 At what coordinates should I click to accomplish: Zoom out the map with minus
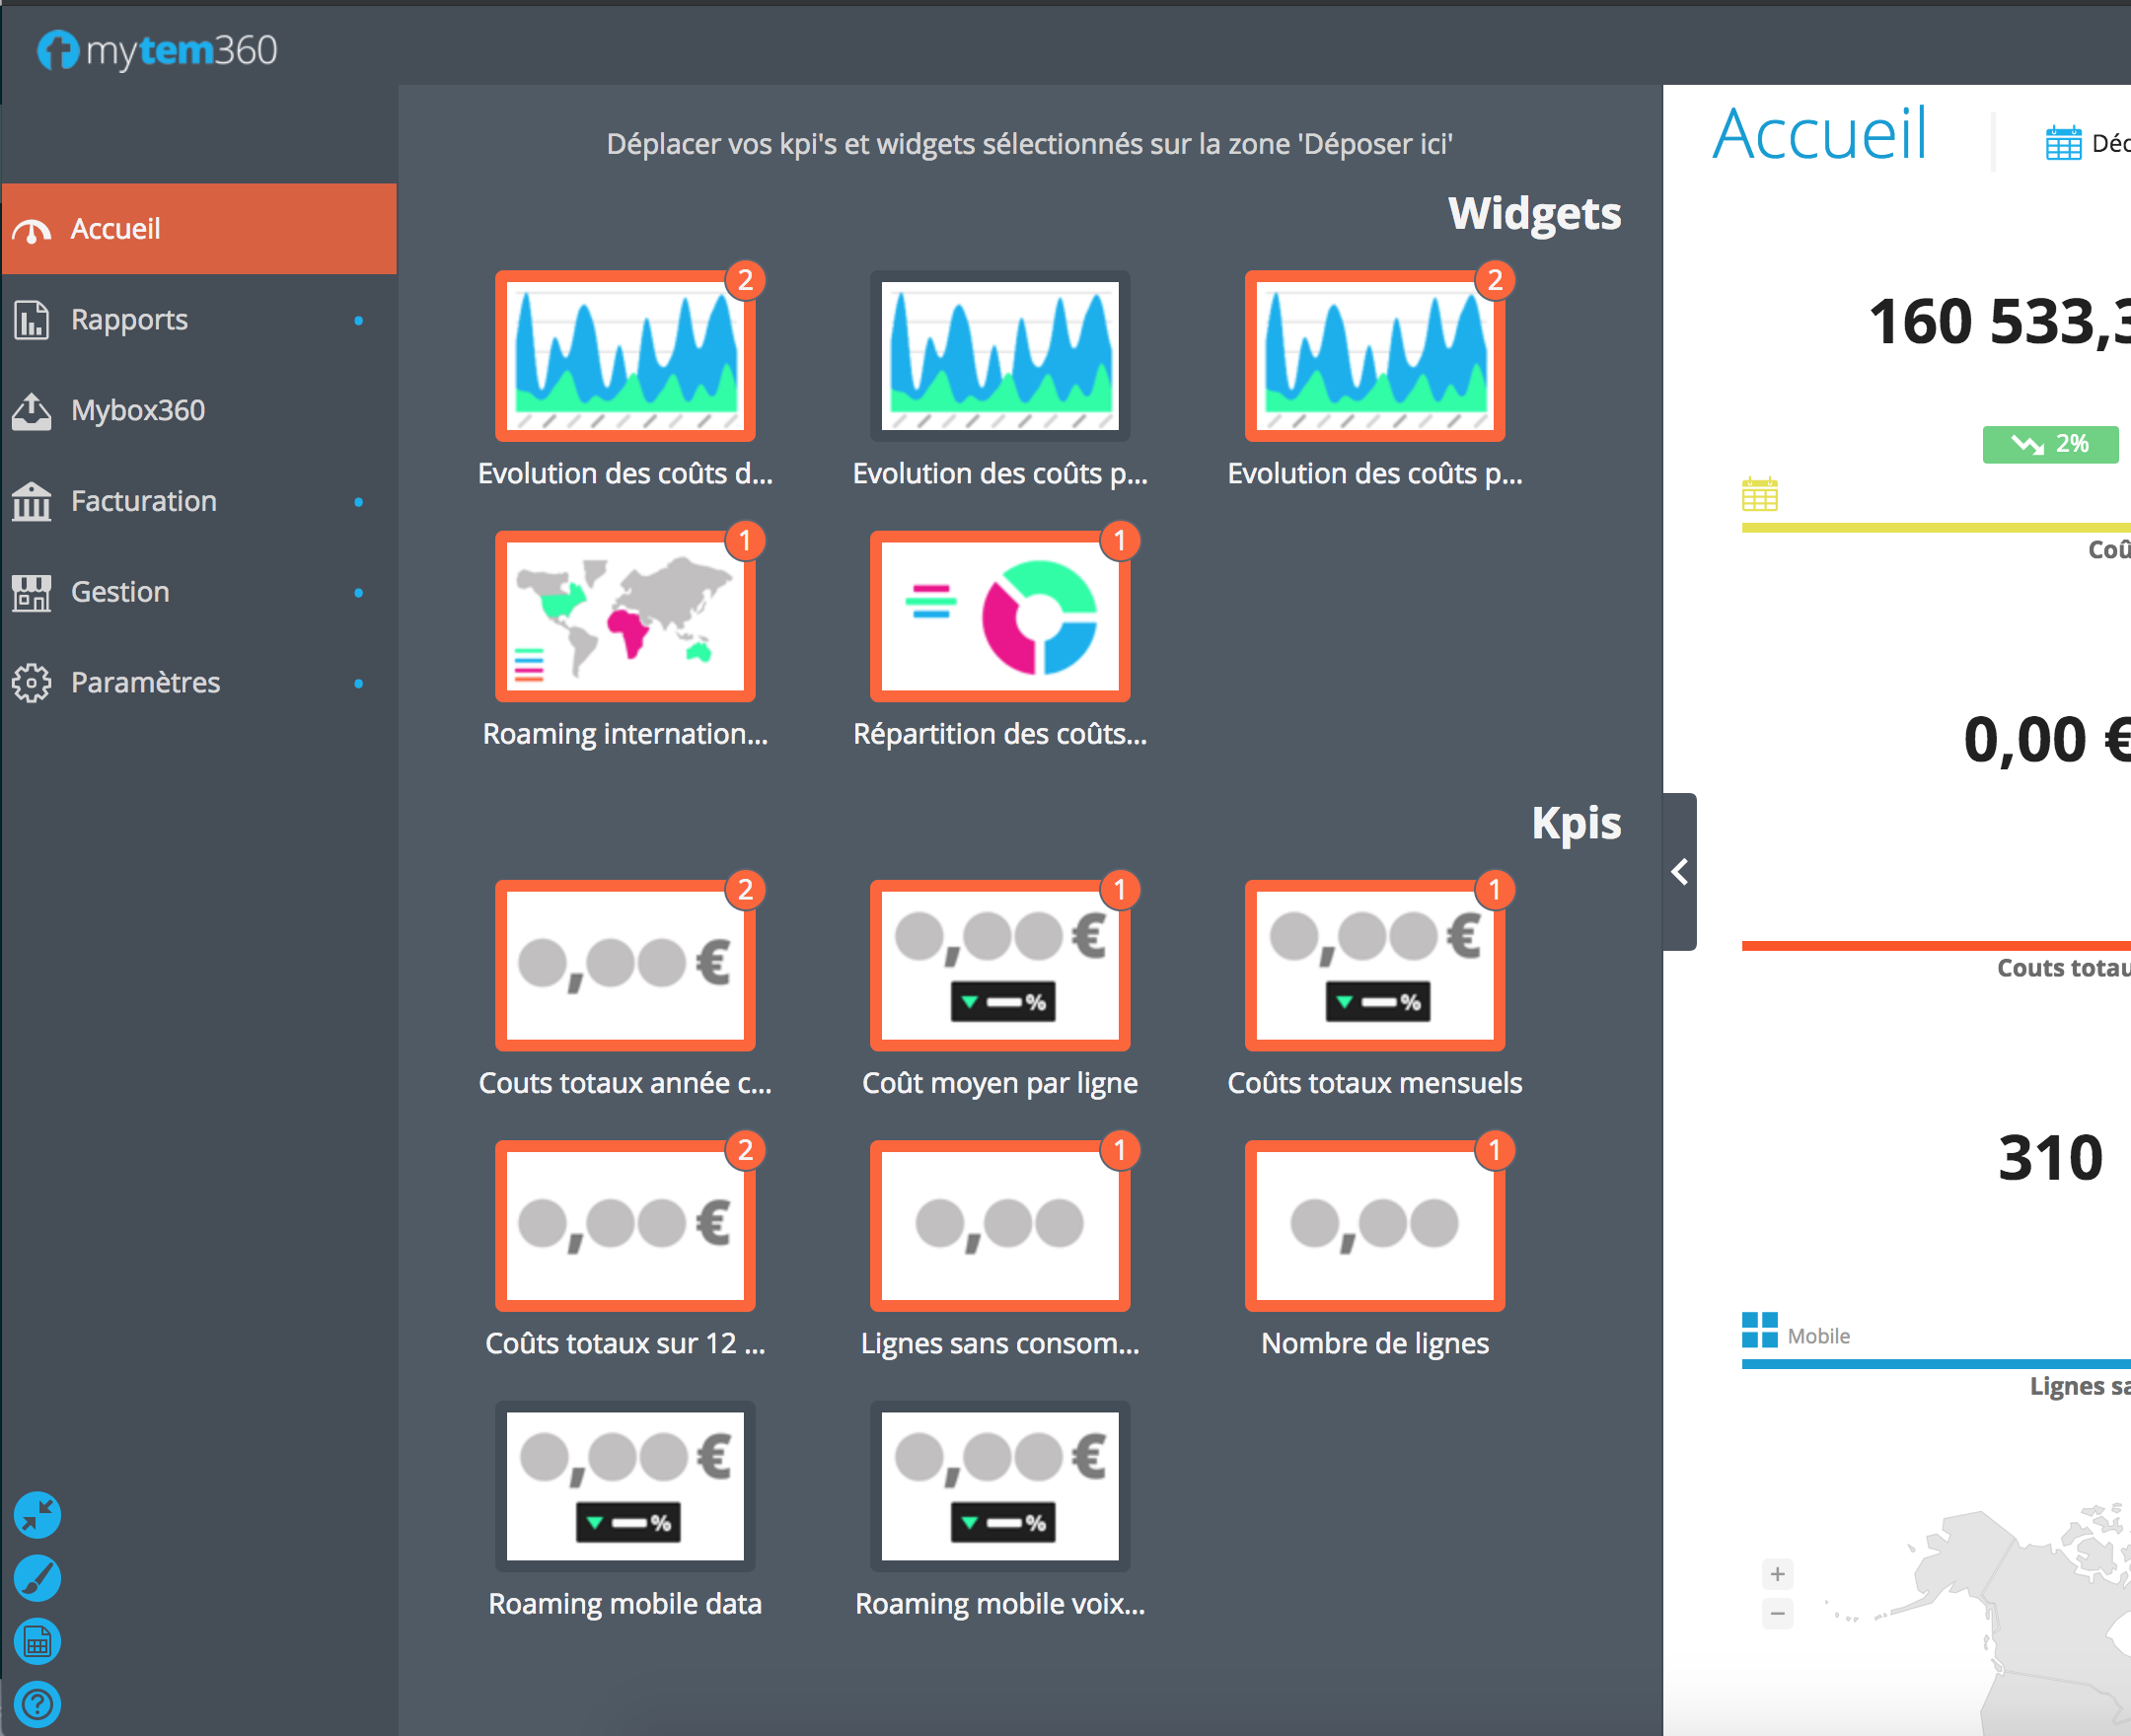pos(1777,1613)
